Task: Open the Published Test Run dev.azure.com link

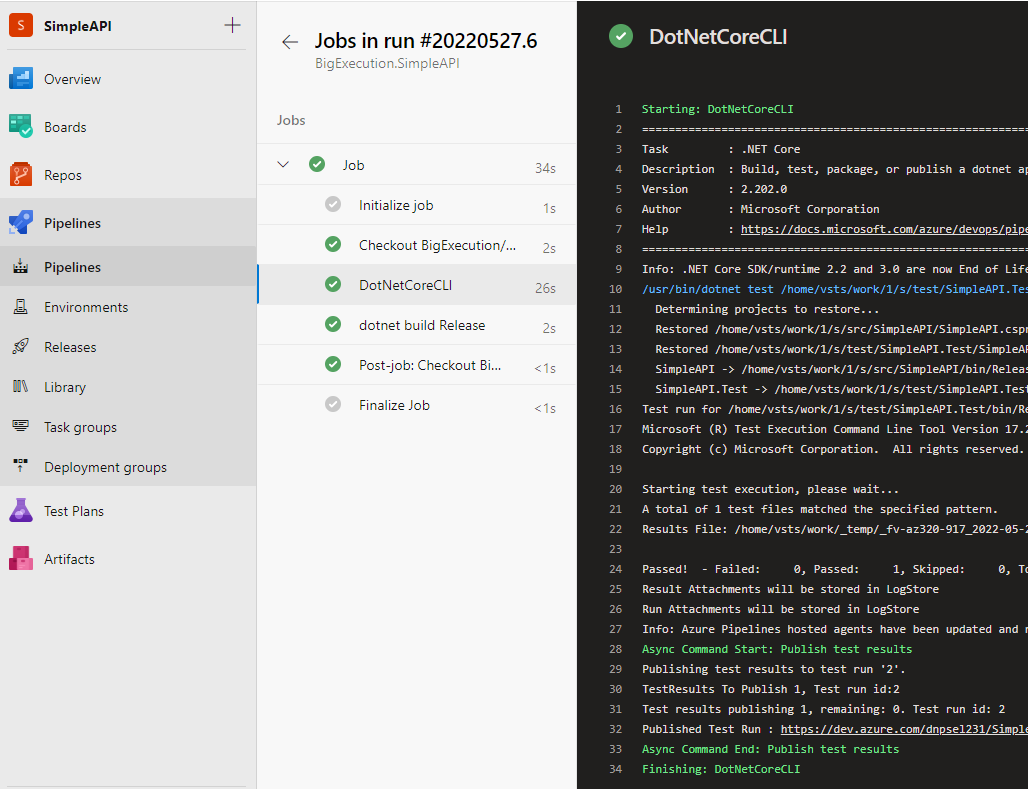Action: [x=904, y=729]
